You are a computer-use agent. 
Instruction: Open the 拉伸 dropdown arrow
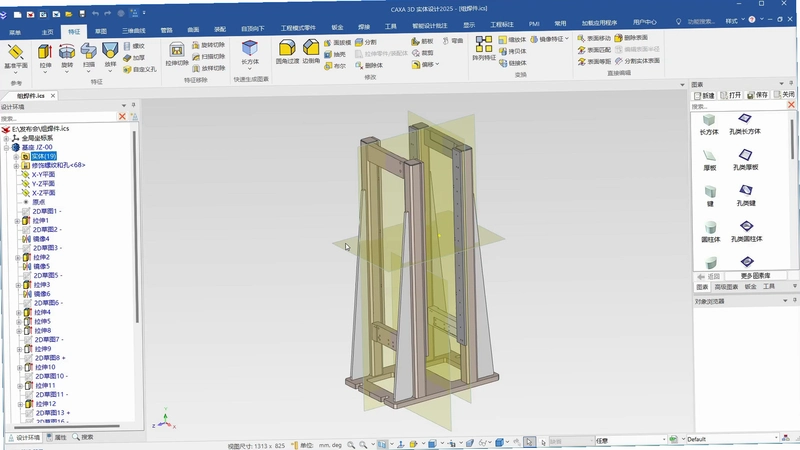tap(45, 71)
